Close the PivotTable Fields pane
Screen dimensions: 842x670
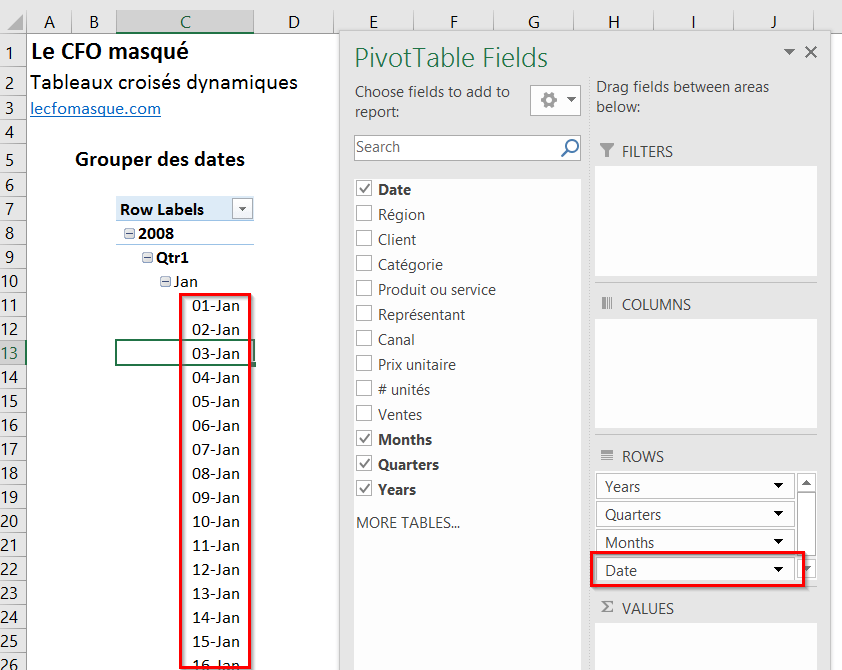click(811, 52)
